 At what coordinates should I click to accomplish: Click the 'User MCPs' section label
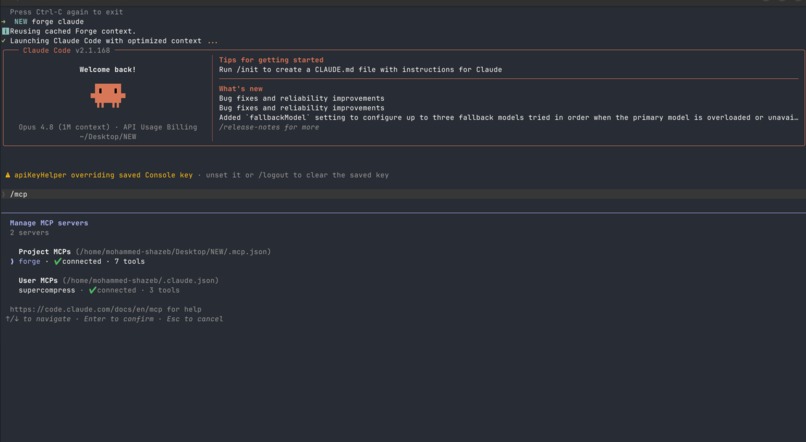[38, 281]
